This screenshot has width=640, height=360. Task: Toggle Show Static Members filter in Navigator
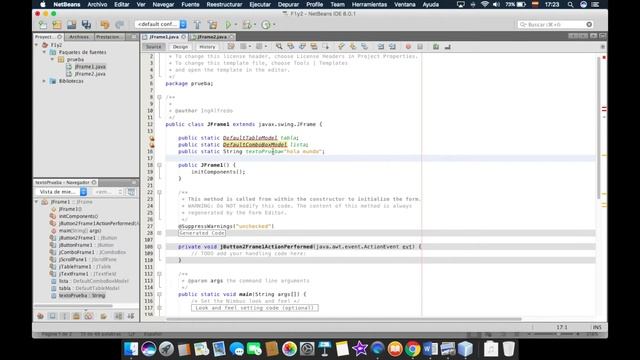click(64, 316)
